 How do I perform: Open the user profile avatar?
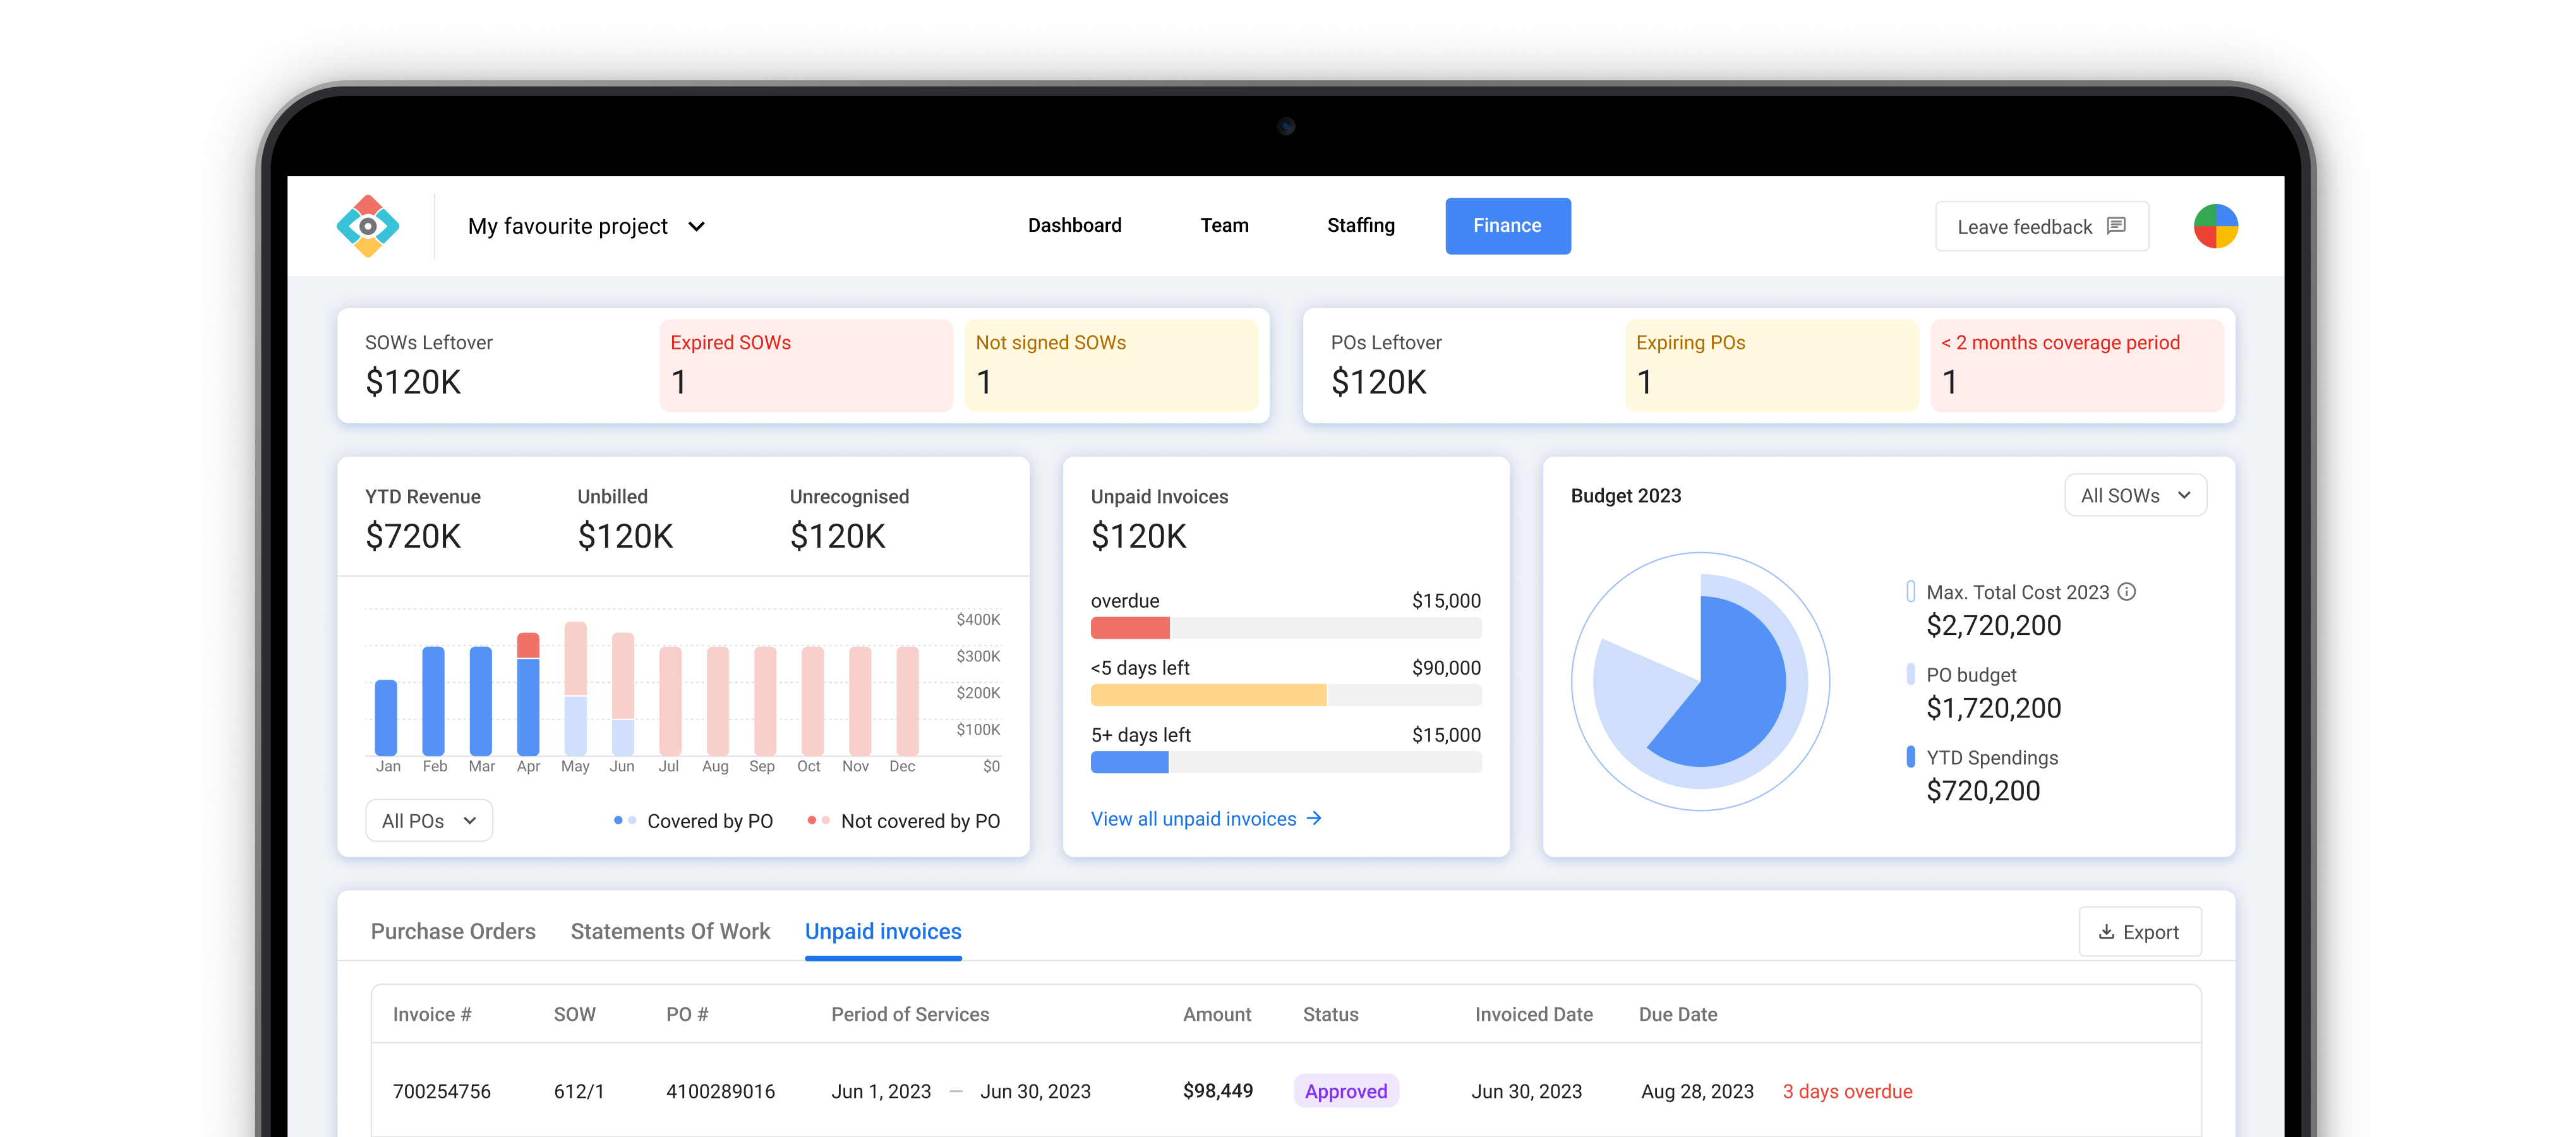coord(2215,226)
